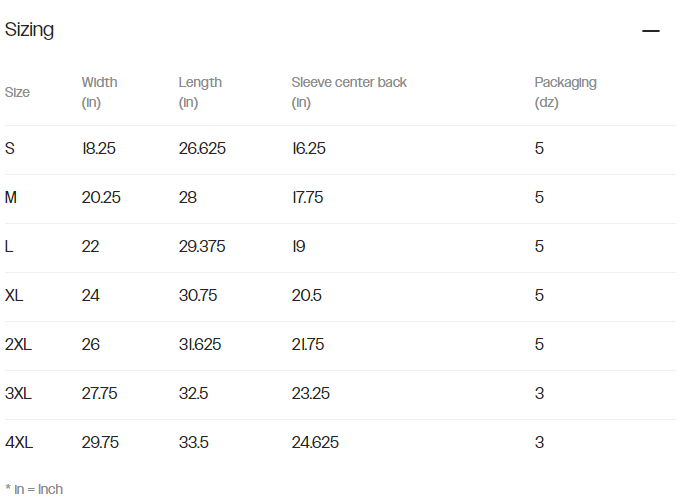This screenshot has width=695, height=500.
Task: Click the Sizing section heading
Action: pos(30,30)
